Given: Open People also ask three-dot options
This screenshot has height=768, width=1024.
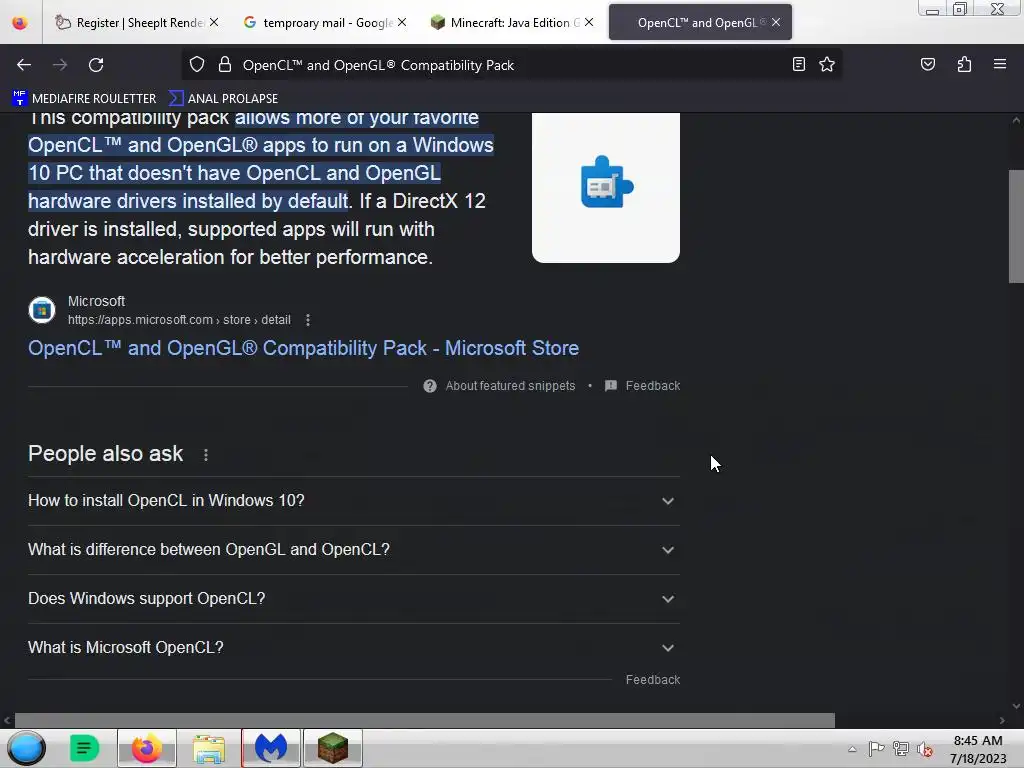Looking at the screenshot, I should tap(206, 455).
